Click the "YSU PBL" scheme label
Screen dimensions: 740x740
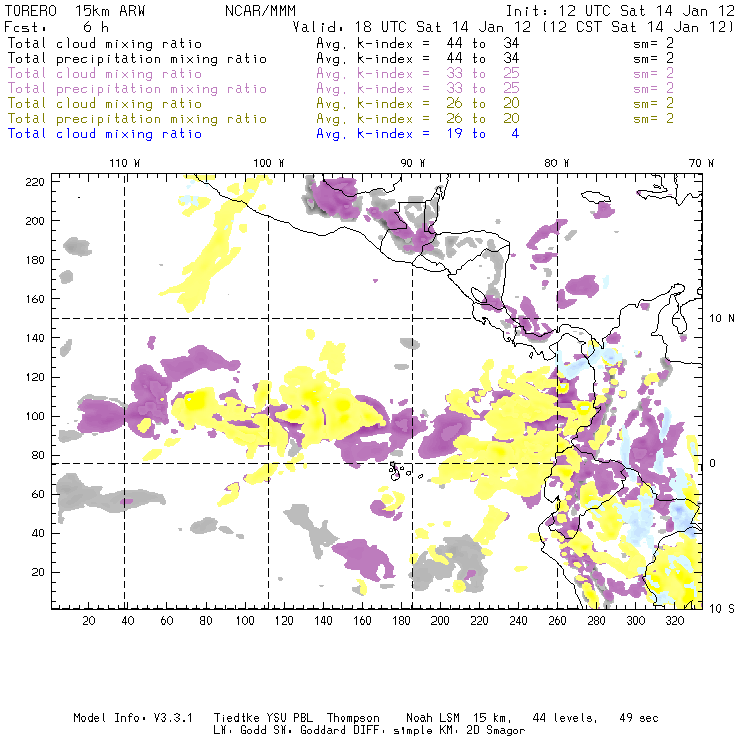[289, 718]
